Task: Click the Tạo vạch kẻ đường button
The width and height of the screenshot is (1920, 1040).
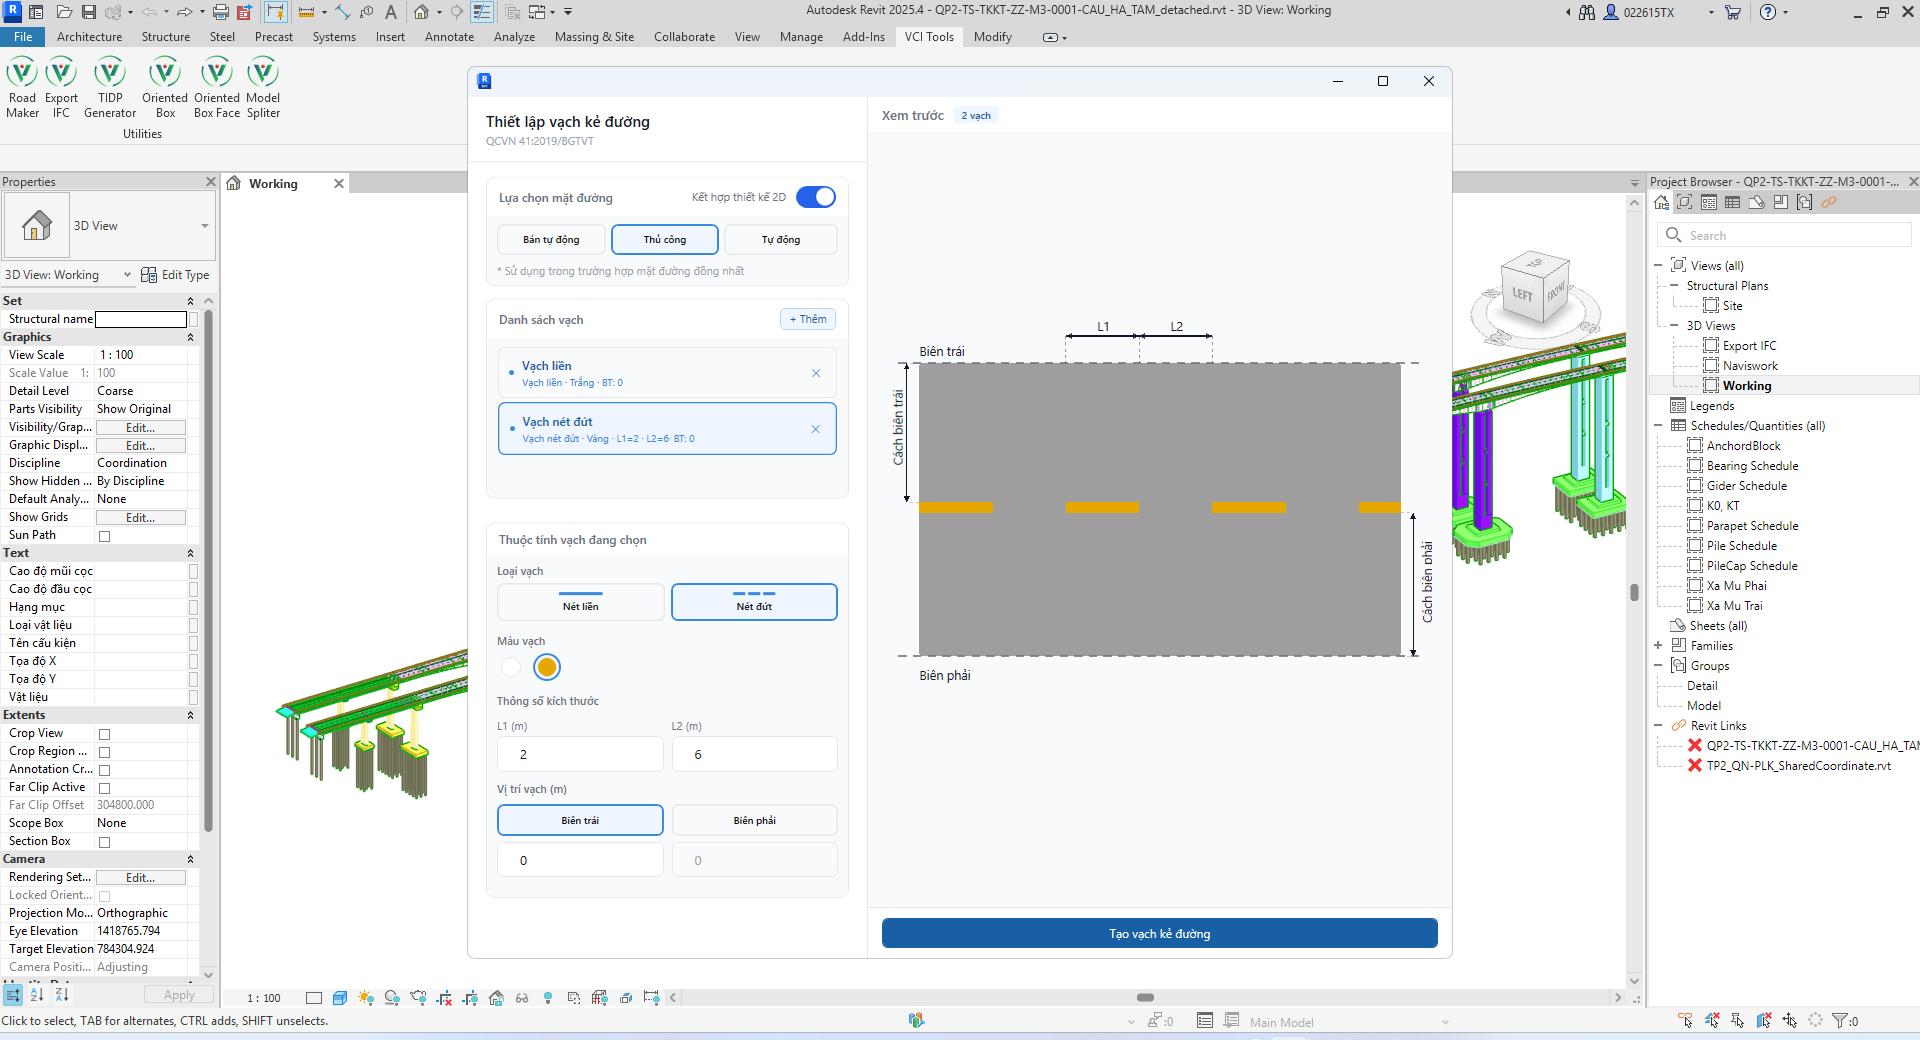Action: (x=1159, y=933)
